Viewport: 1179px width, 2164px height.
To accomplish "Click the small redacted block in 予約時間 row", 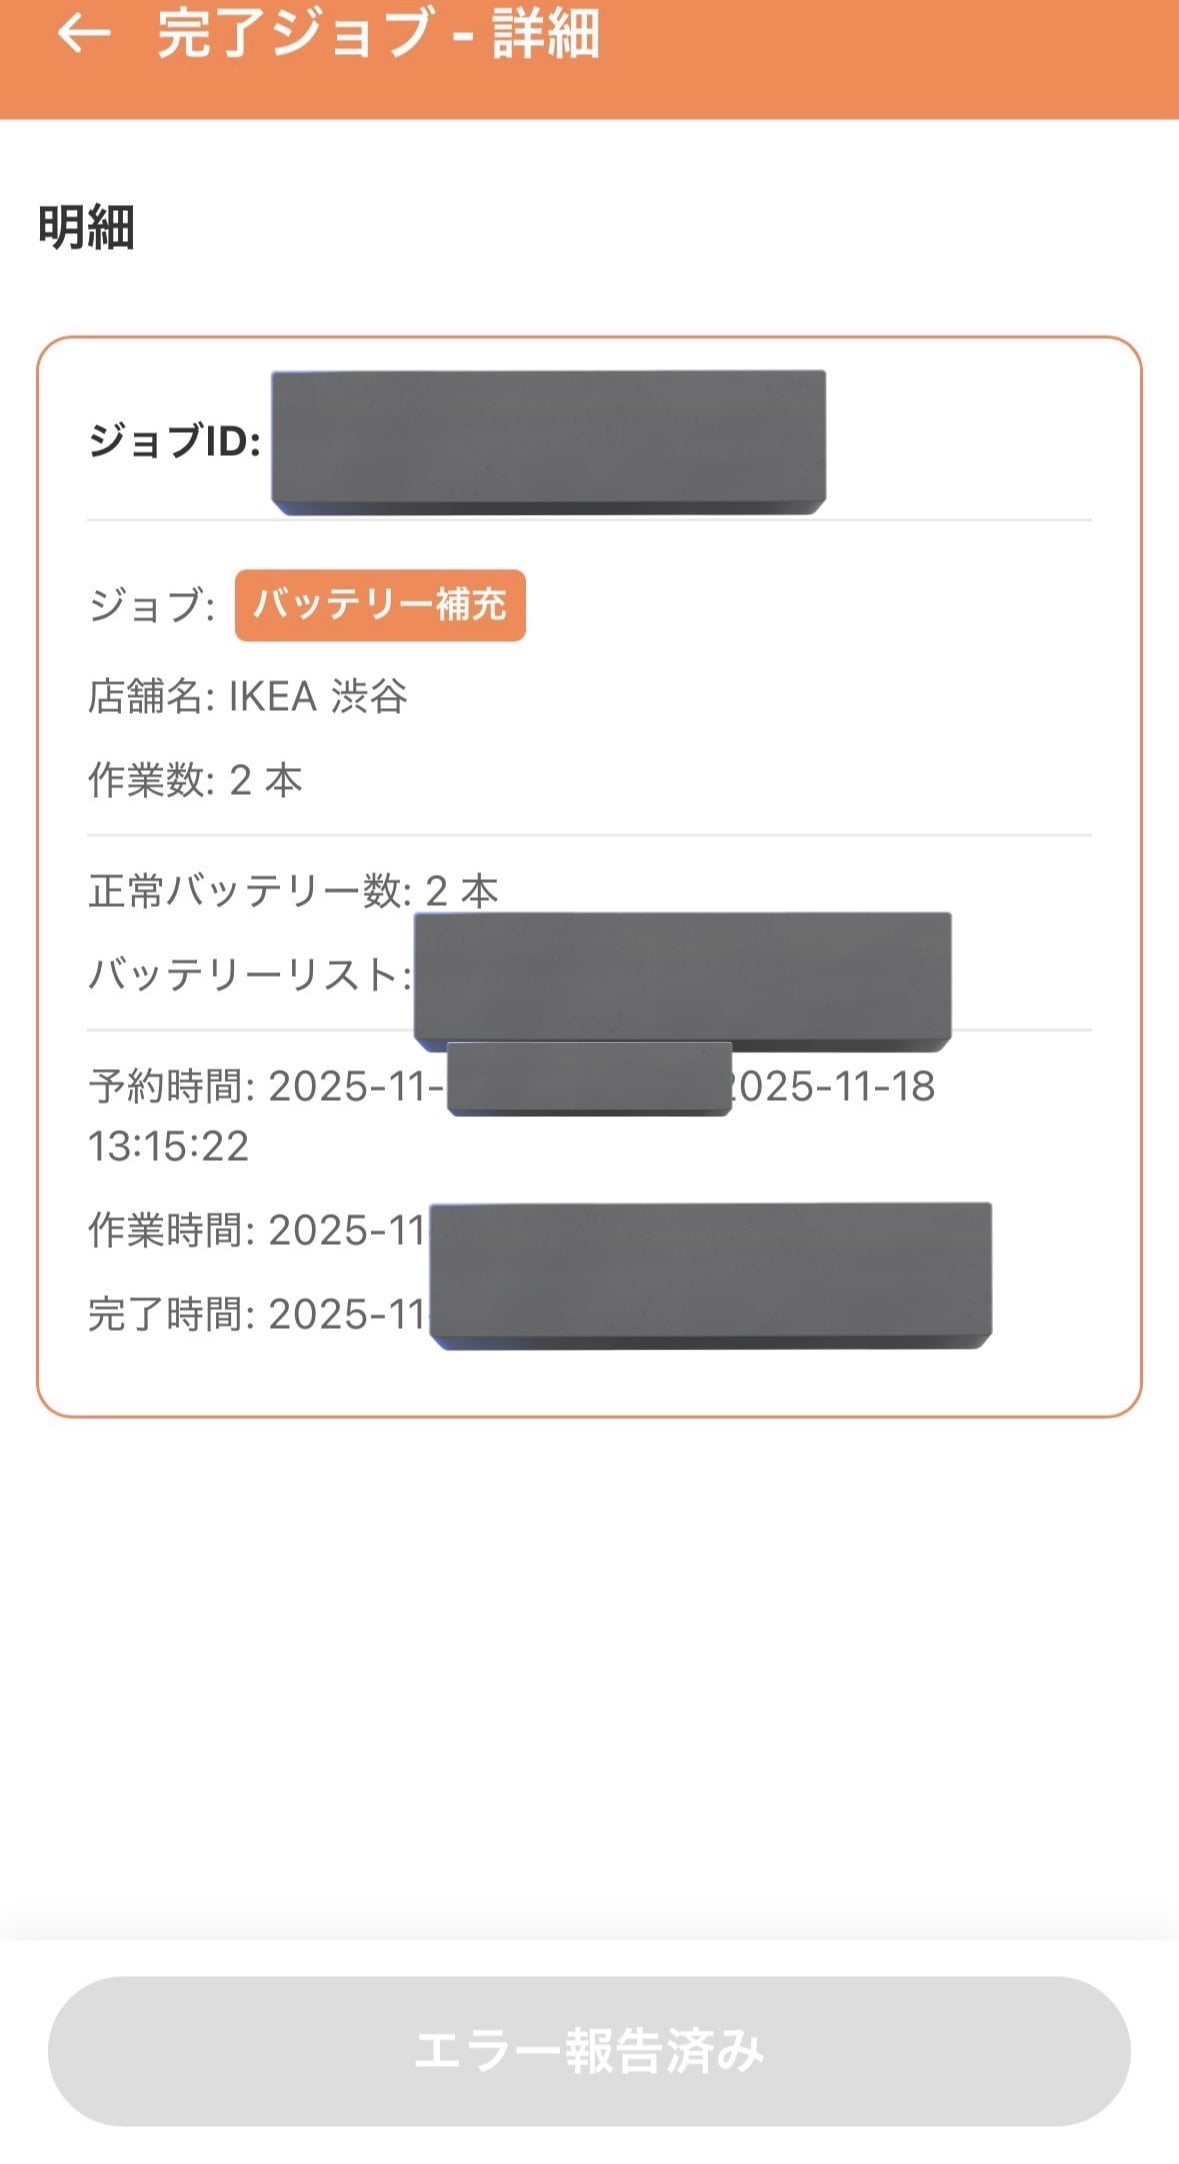I will click(x=589, y=1079).
